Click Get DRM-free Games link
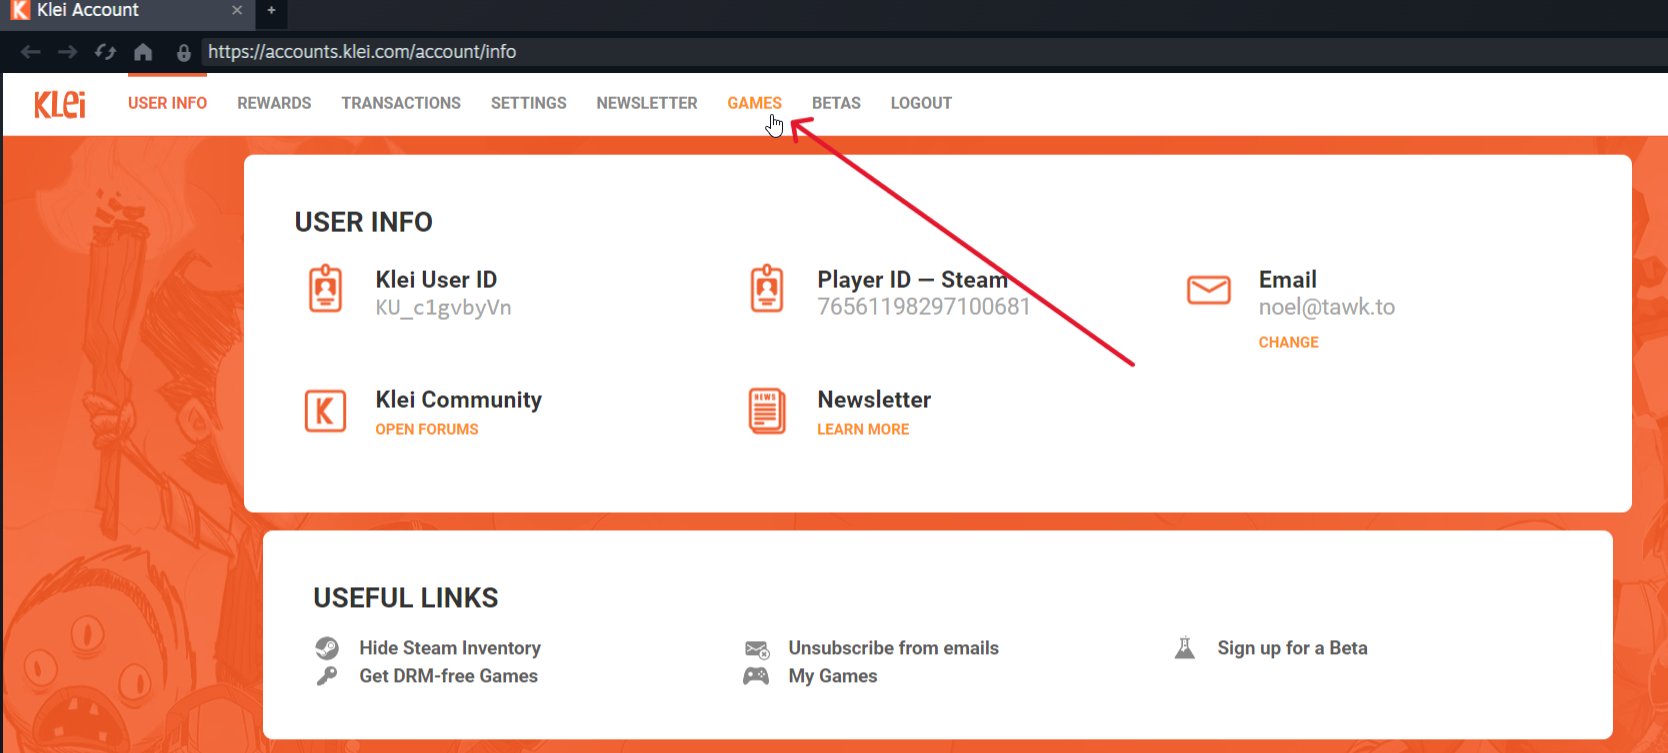The height and width of the screenshot is (753, 1668). point(448,676)
